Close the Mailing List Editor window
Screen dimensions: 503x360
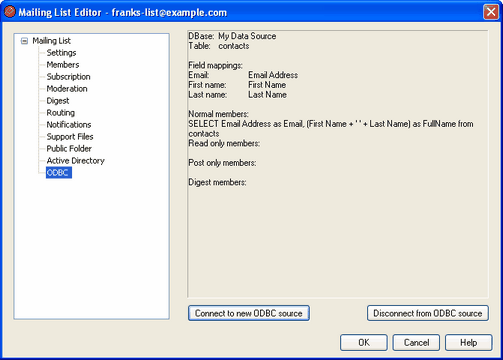491,12
